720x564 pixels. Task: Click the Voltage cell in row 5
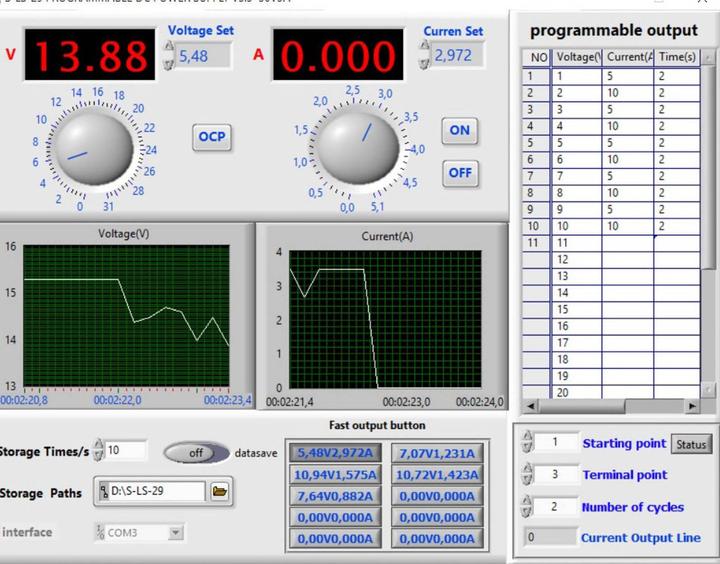coord(577,143)
